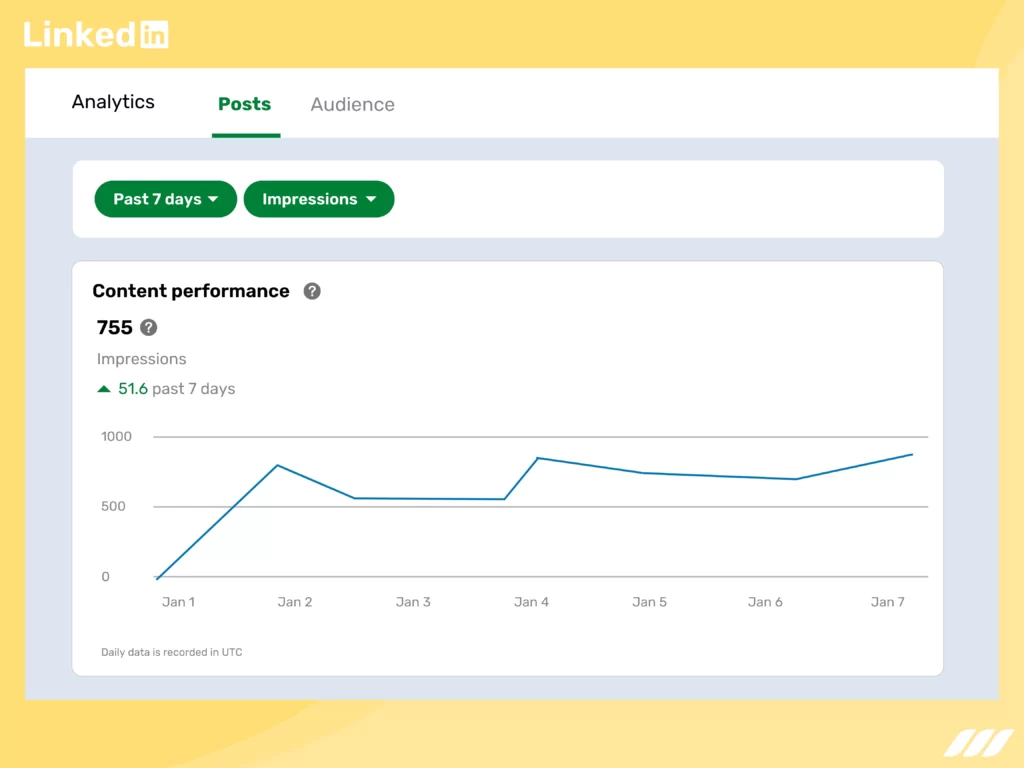Expand the Past 7 days dropdown
This screenshot has width=1024, height=768.
point(166,199)
